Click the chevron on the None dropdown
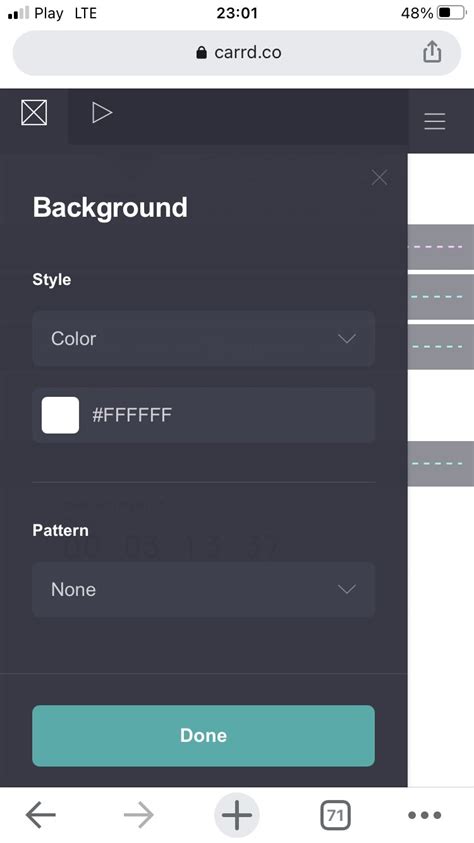This screenshot has width=474, height=843. tap(347, 590)
